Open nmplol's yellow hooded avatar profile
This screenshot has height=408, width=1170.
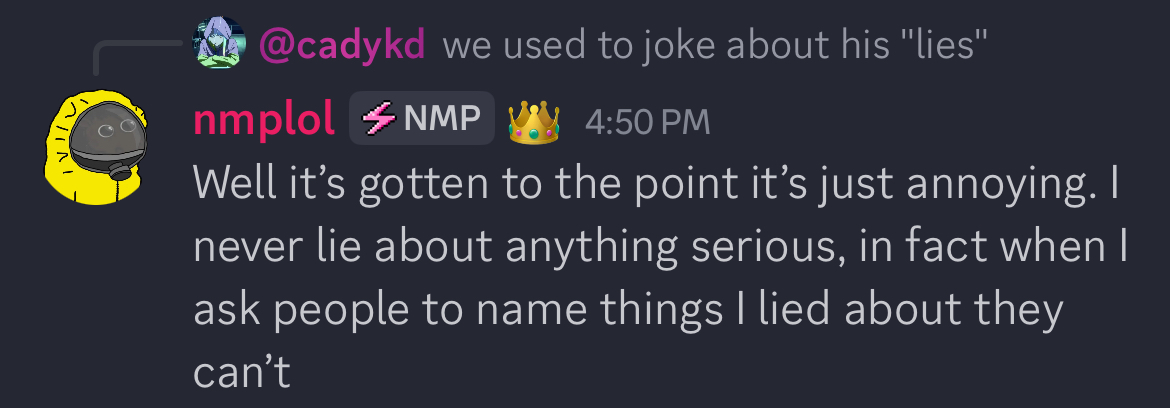(96, 146)
